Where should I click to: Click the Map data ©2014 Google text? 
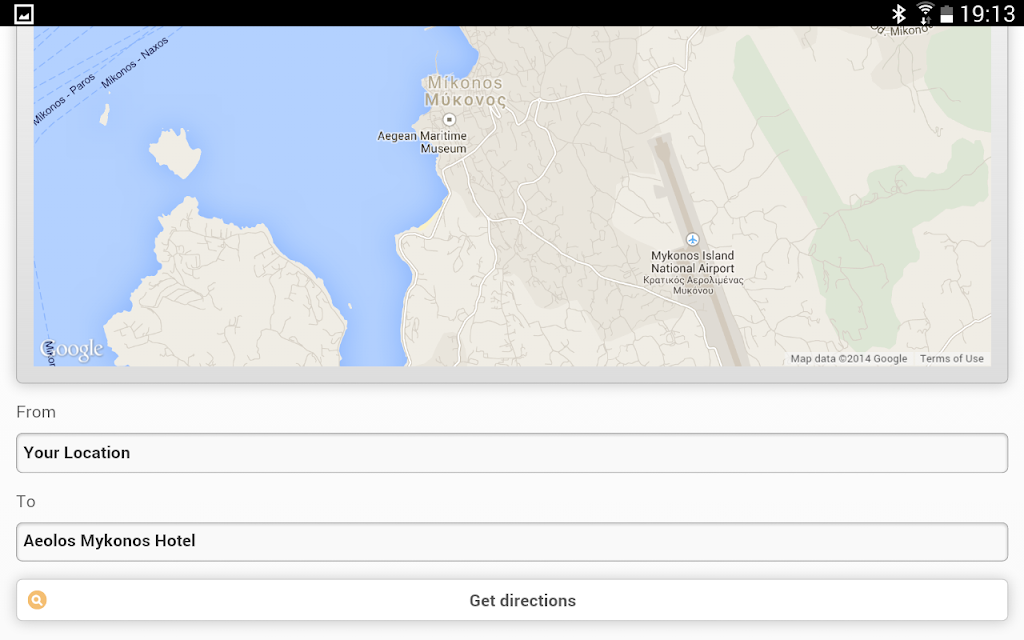point(848,359)
